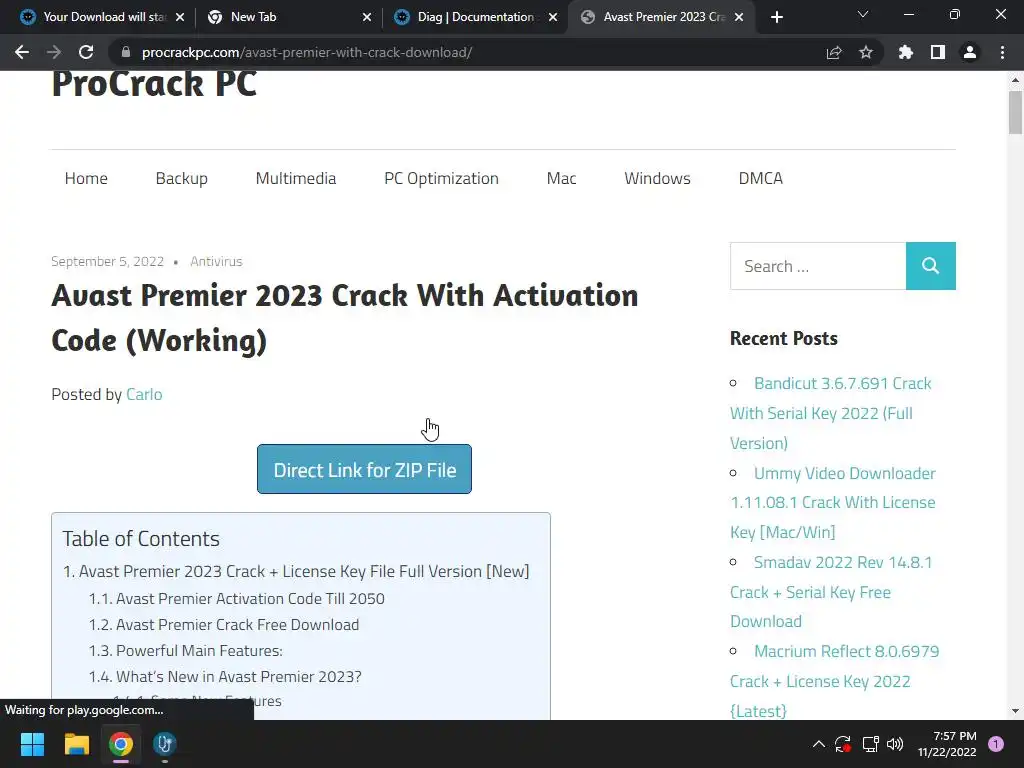Close the Diag Documentation tab
1024x768 pixels.
pyautogui.click(x=553, y=17)
